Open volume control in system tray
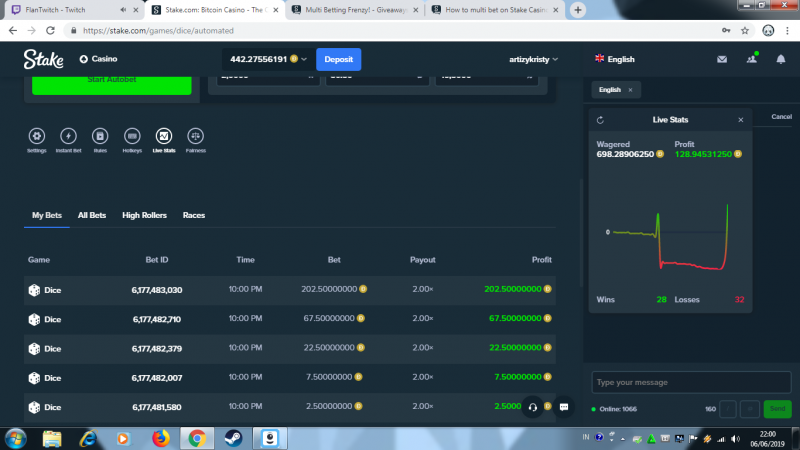The width and height of the screenshot is (800, 450). (735, 439)
